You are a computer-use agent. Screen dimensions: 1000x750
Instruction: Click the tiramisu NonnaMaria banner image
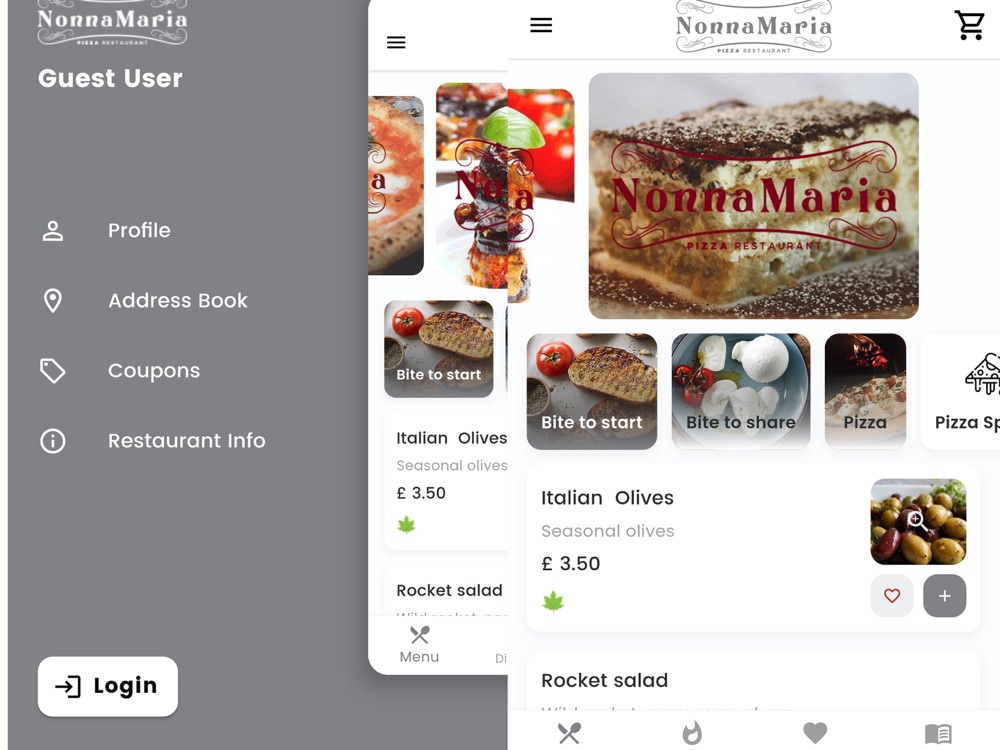(753, 196)
